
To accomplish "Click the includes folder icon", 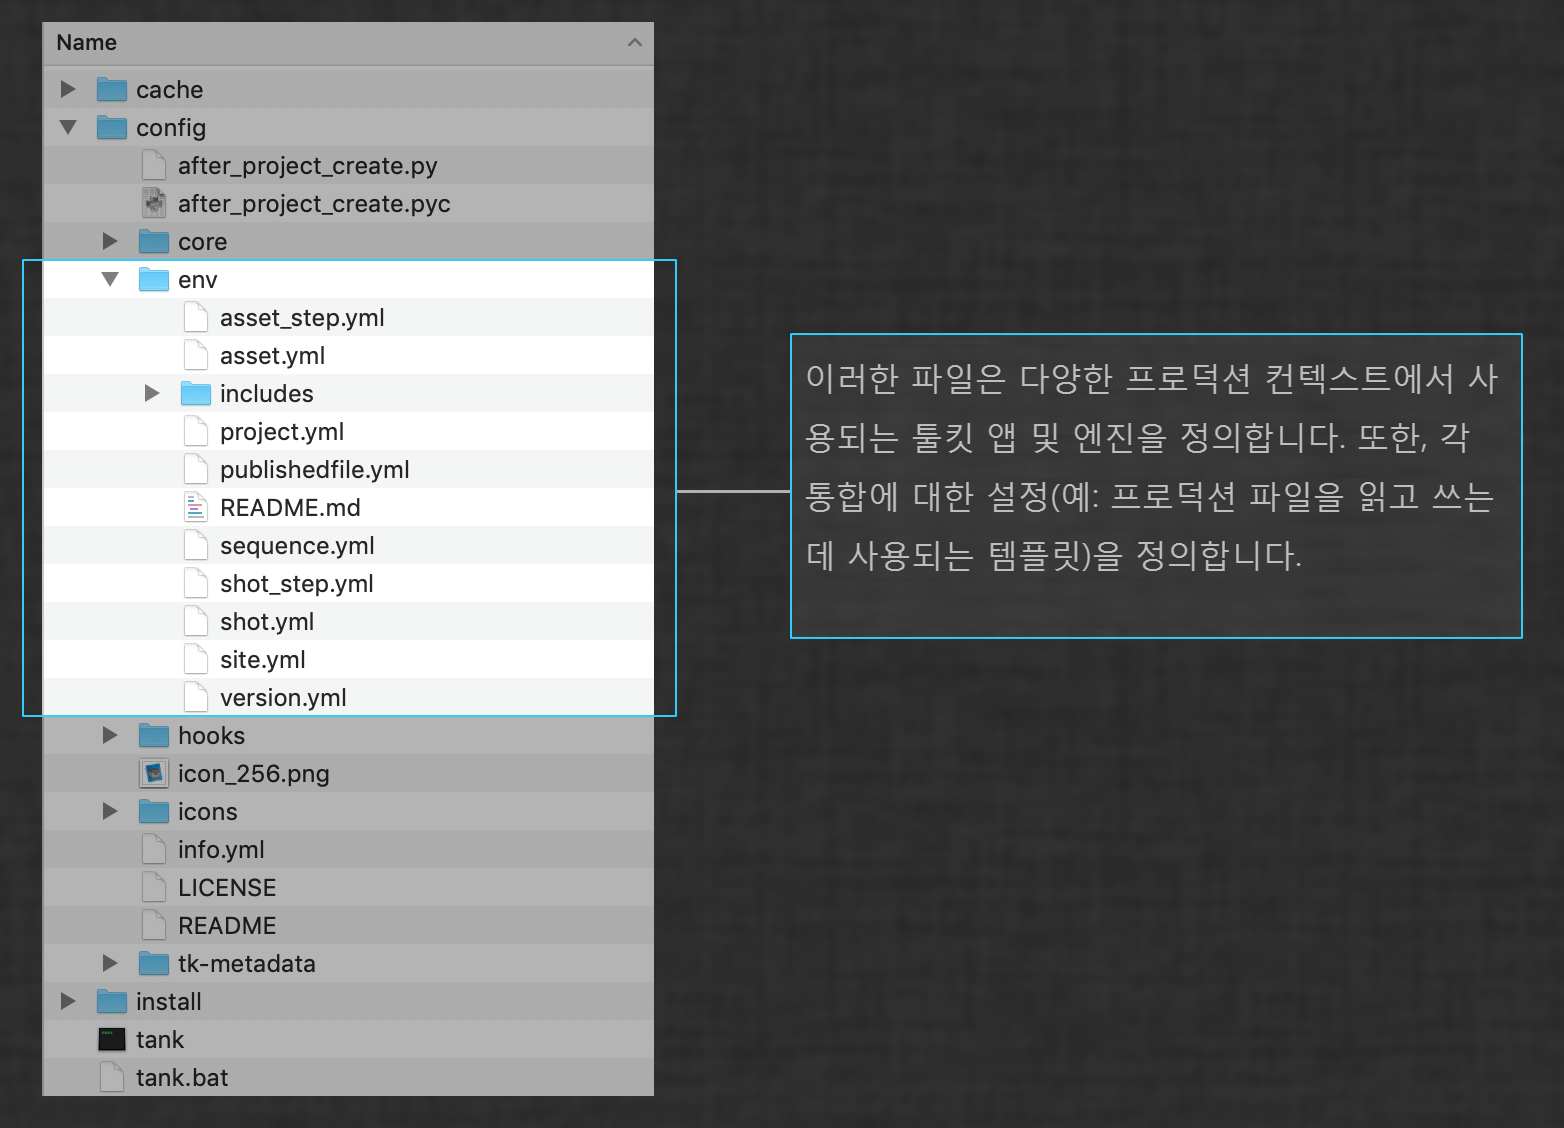I will [196, 394].
